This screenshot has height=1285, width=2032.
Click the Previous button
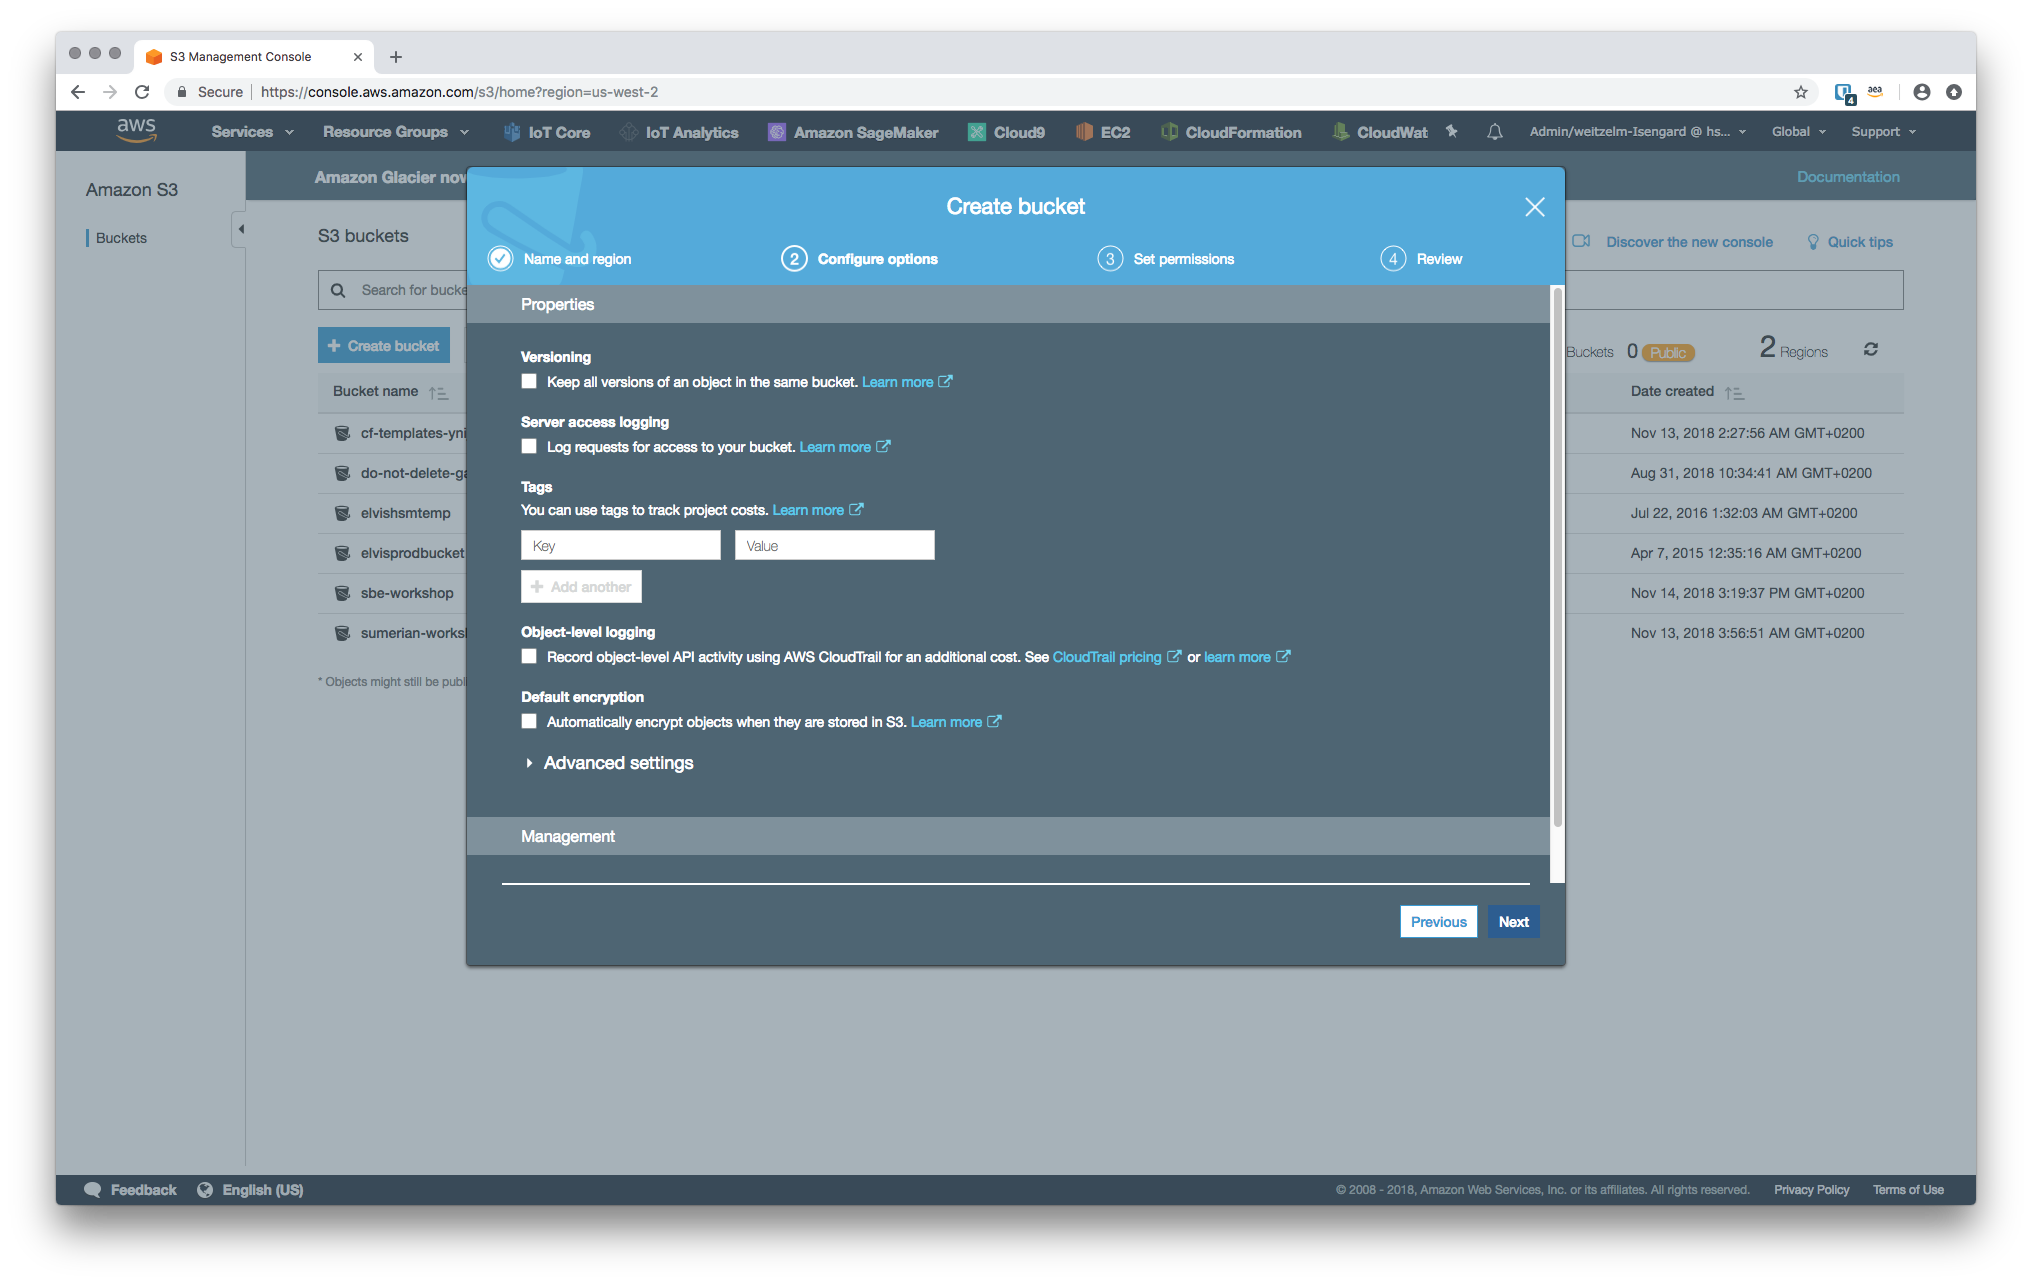pos(1438,922)
